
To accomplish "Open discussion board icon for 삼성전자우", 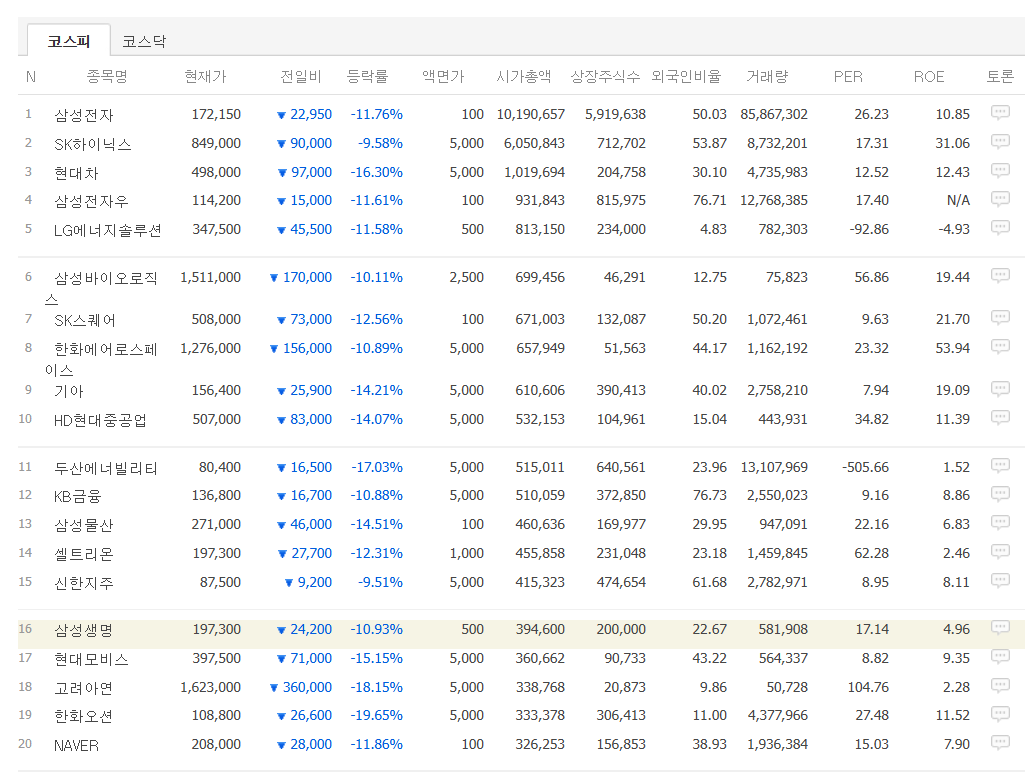I will (1000, 199).
